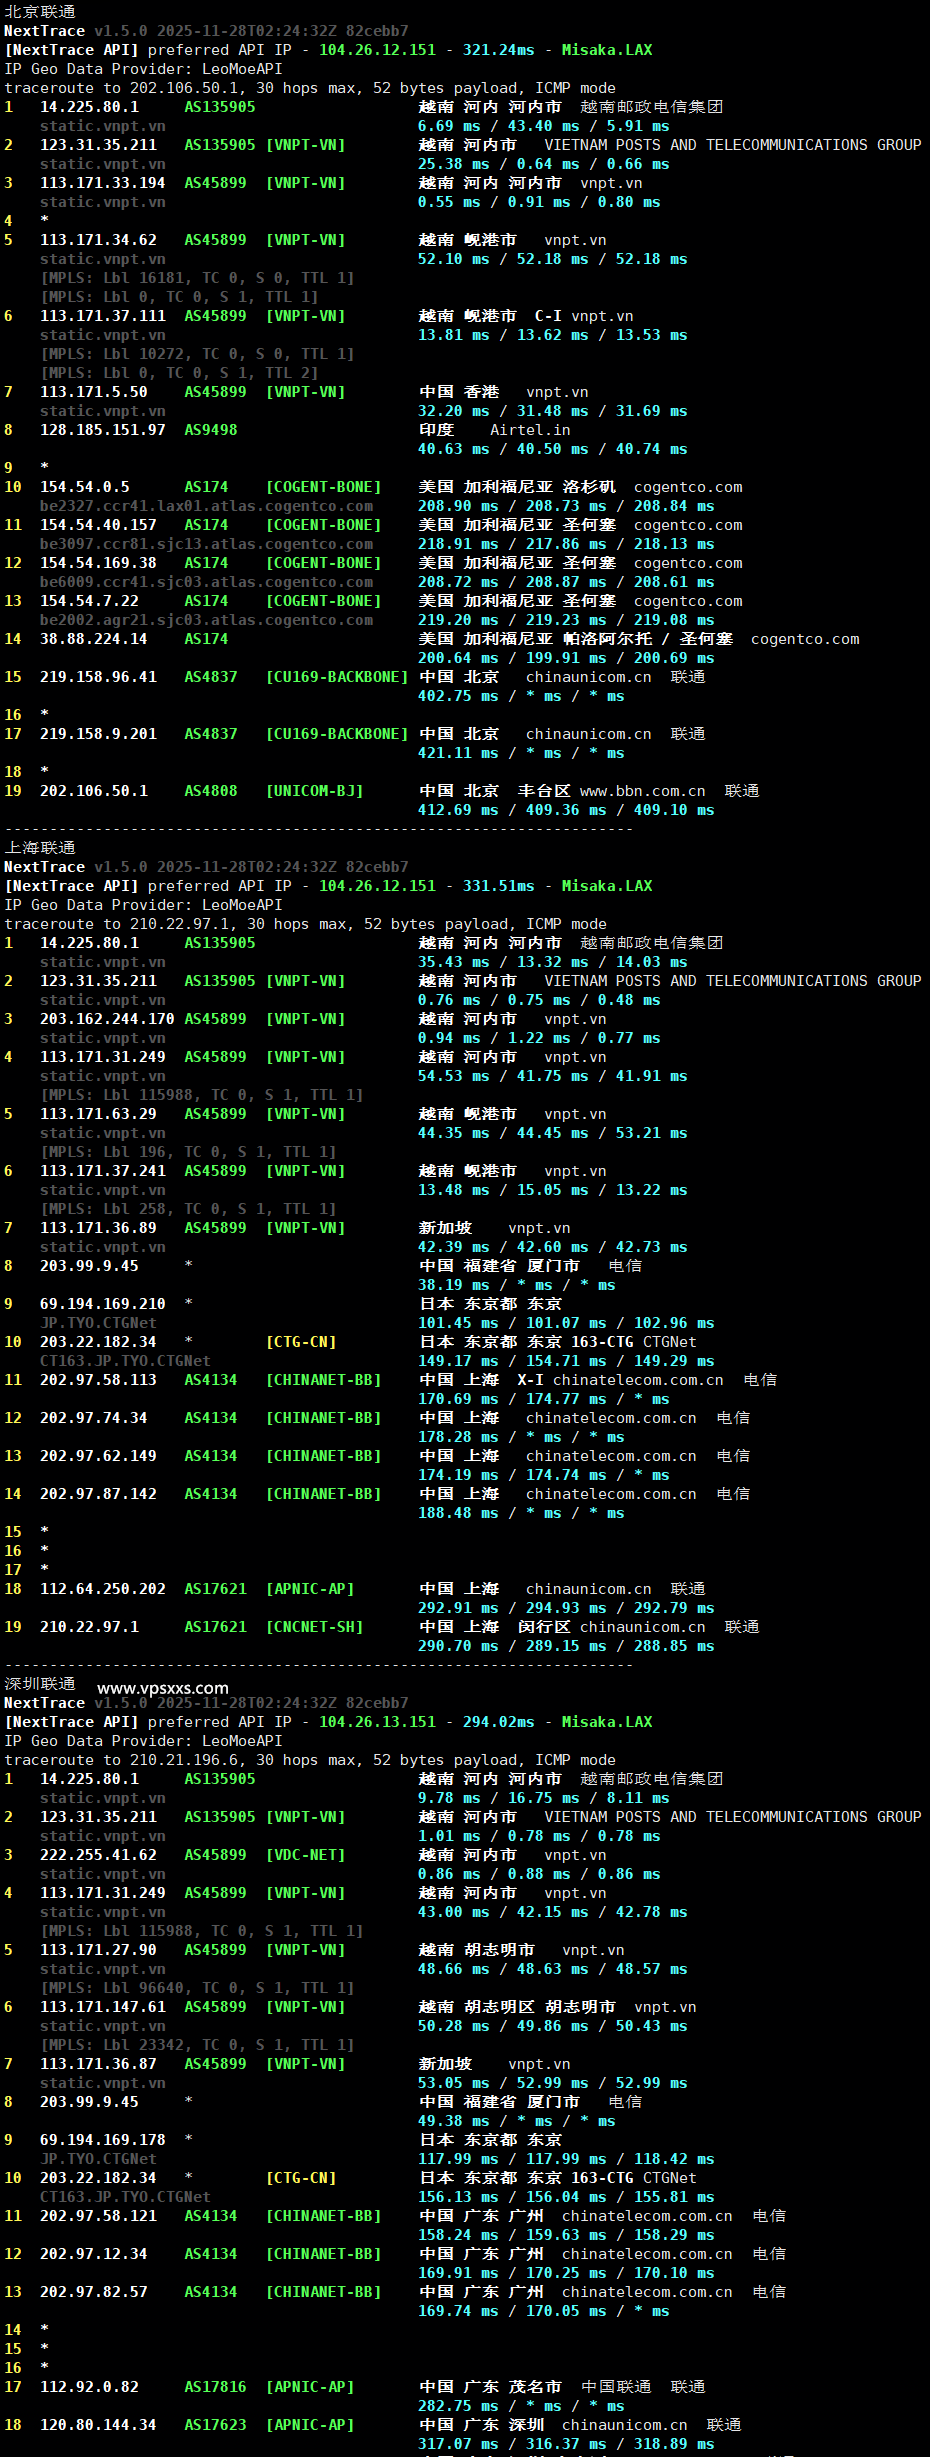Click hop IP 113.171.63.29
The image size is (930, 2457).
(98, 1114)
